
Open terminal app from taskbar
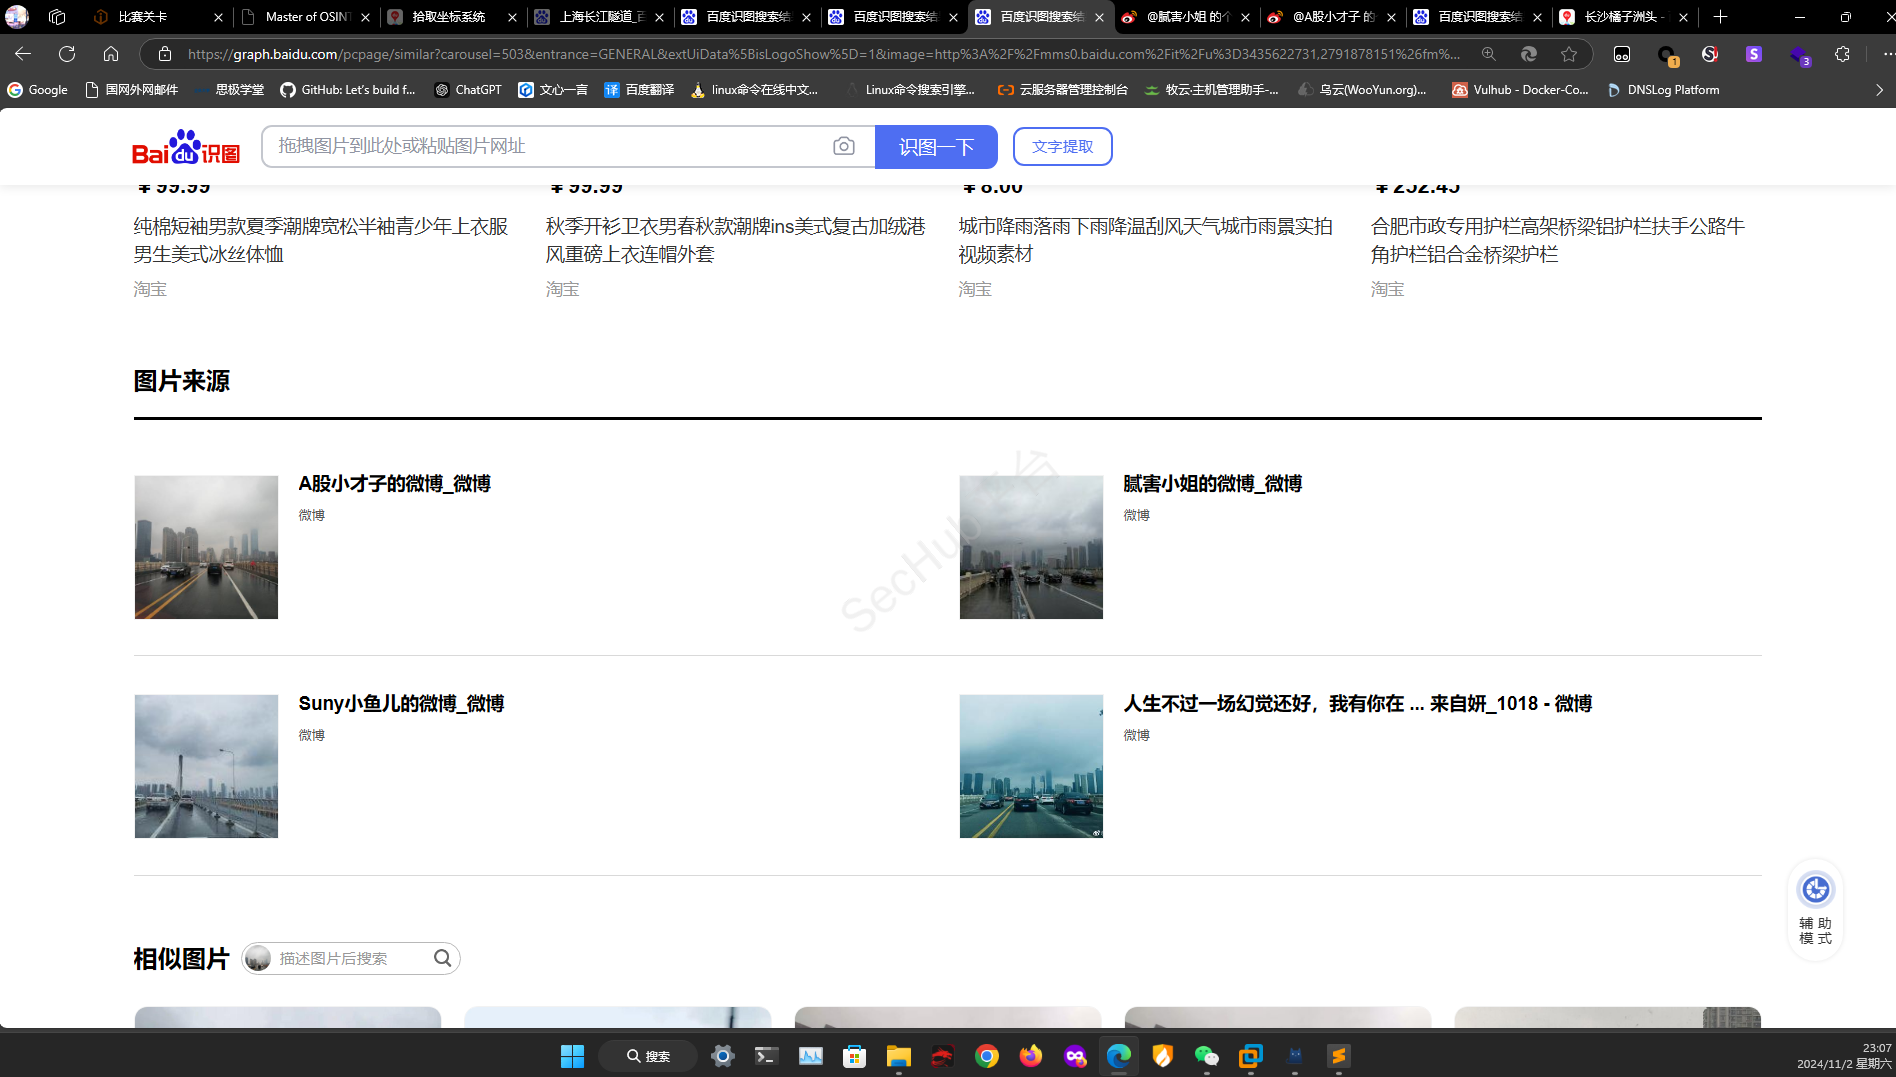click(767, 1056)
